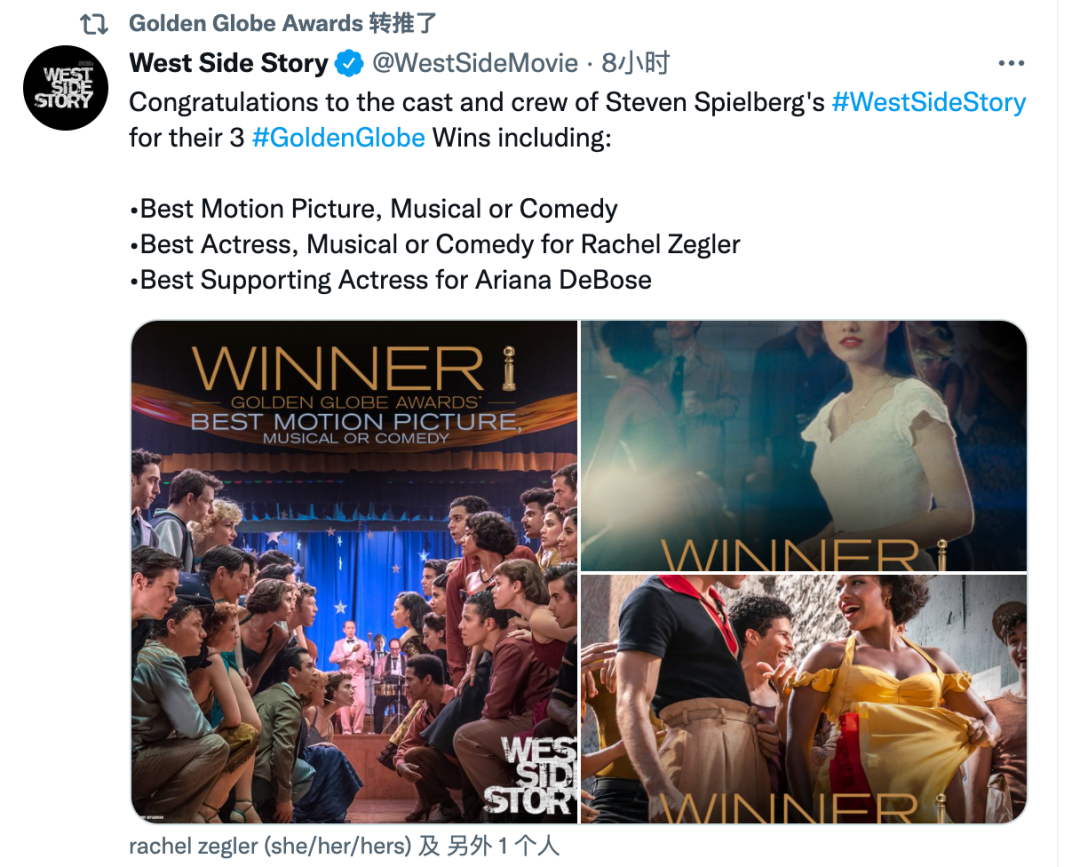Open Golden Globe Awards retweeted label
This screenshot has width=1080, height=867.
(282, 23)
